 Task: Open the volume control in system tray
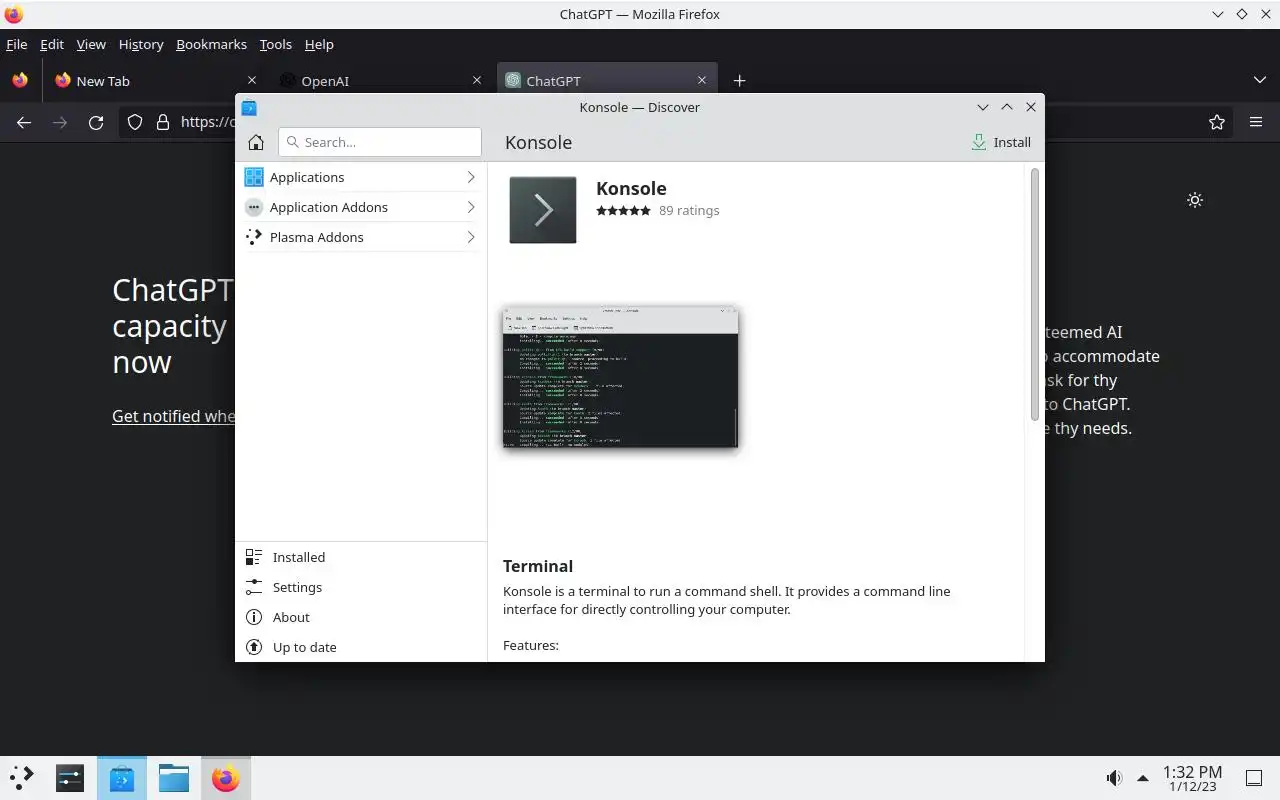click(1114, 778)
